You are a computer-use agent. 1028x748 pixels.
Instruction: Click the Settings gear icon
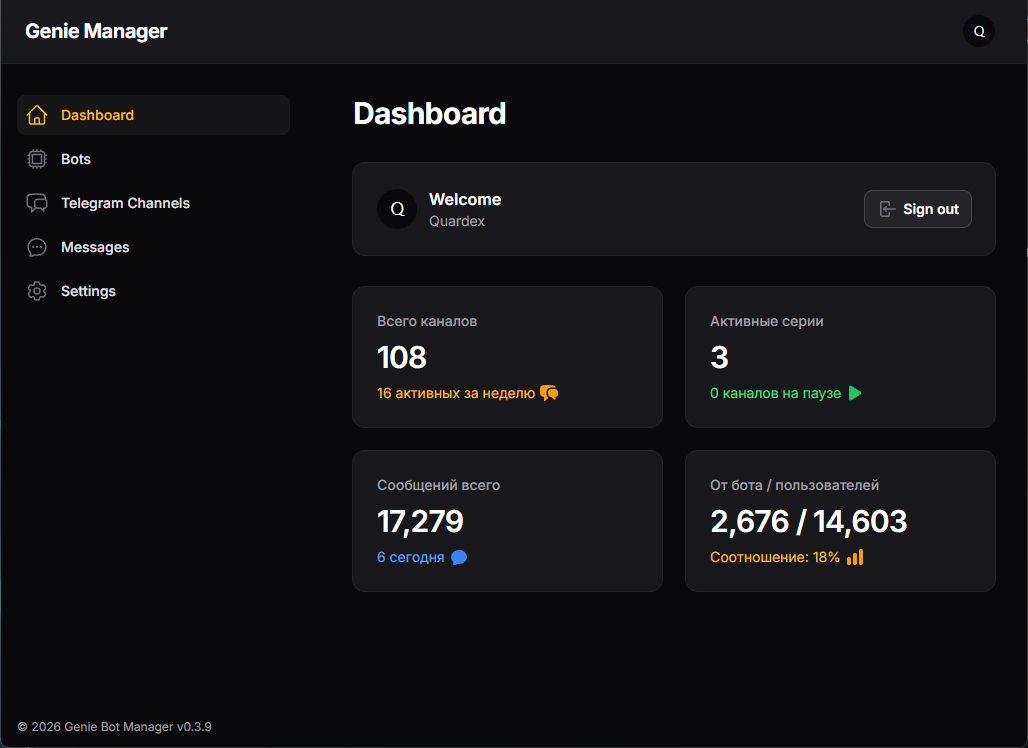[x=37, y=291]
